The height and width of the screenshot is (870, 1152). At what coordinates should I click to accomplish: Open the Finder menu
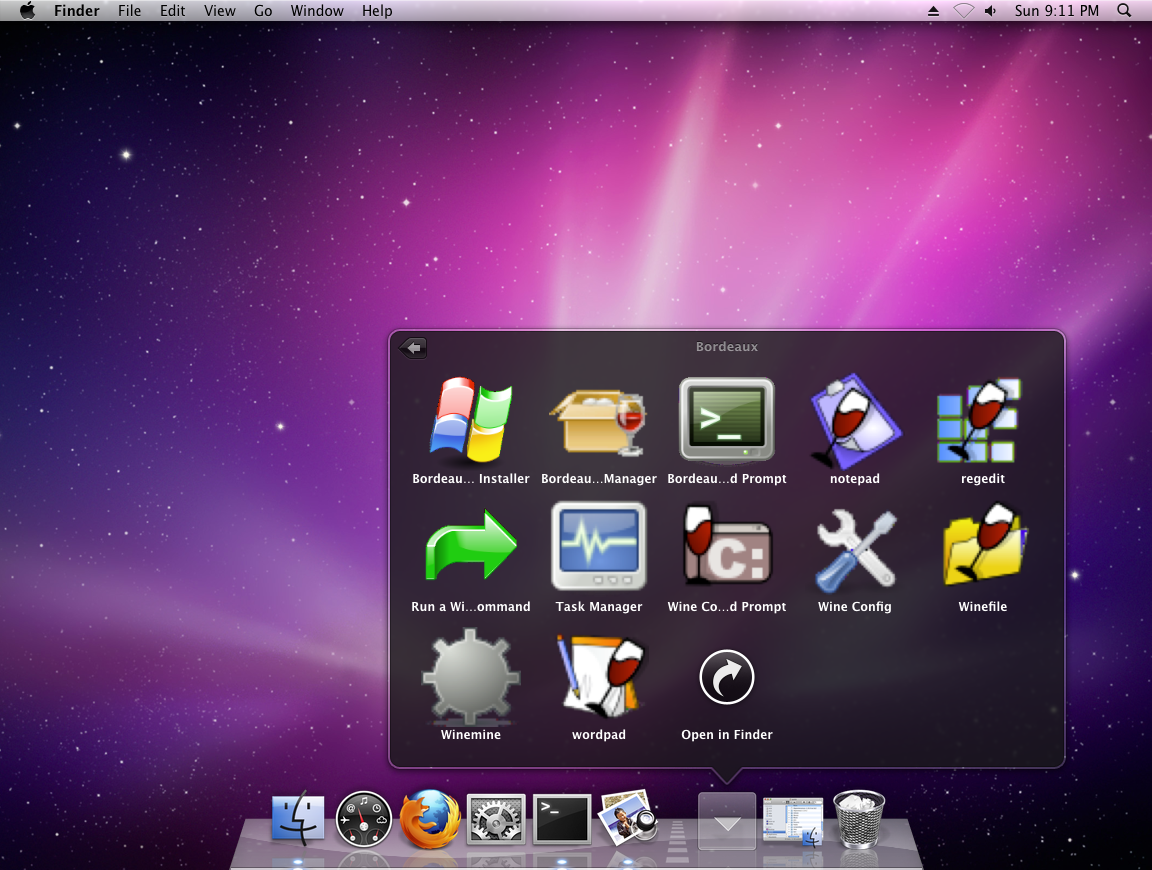point(76,10)
